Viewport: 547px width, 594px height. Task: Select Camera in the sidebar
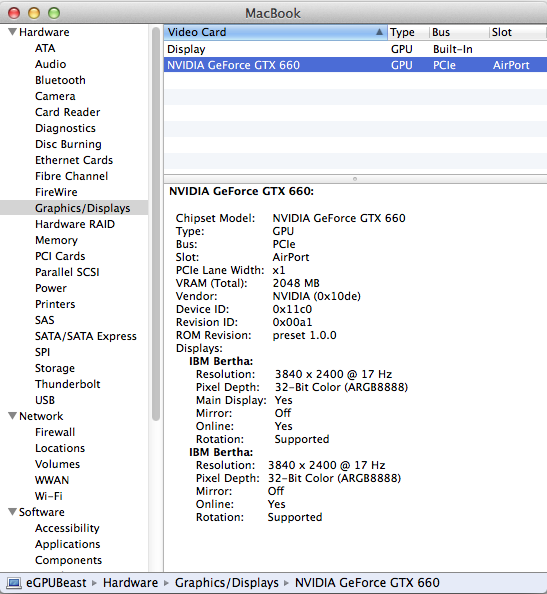[x=55, y=96]
